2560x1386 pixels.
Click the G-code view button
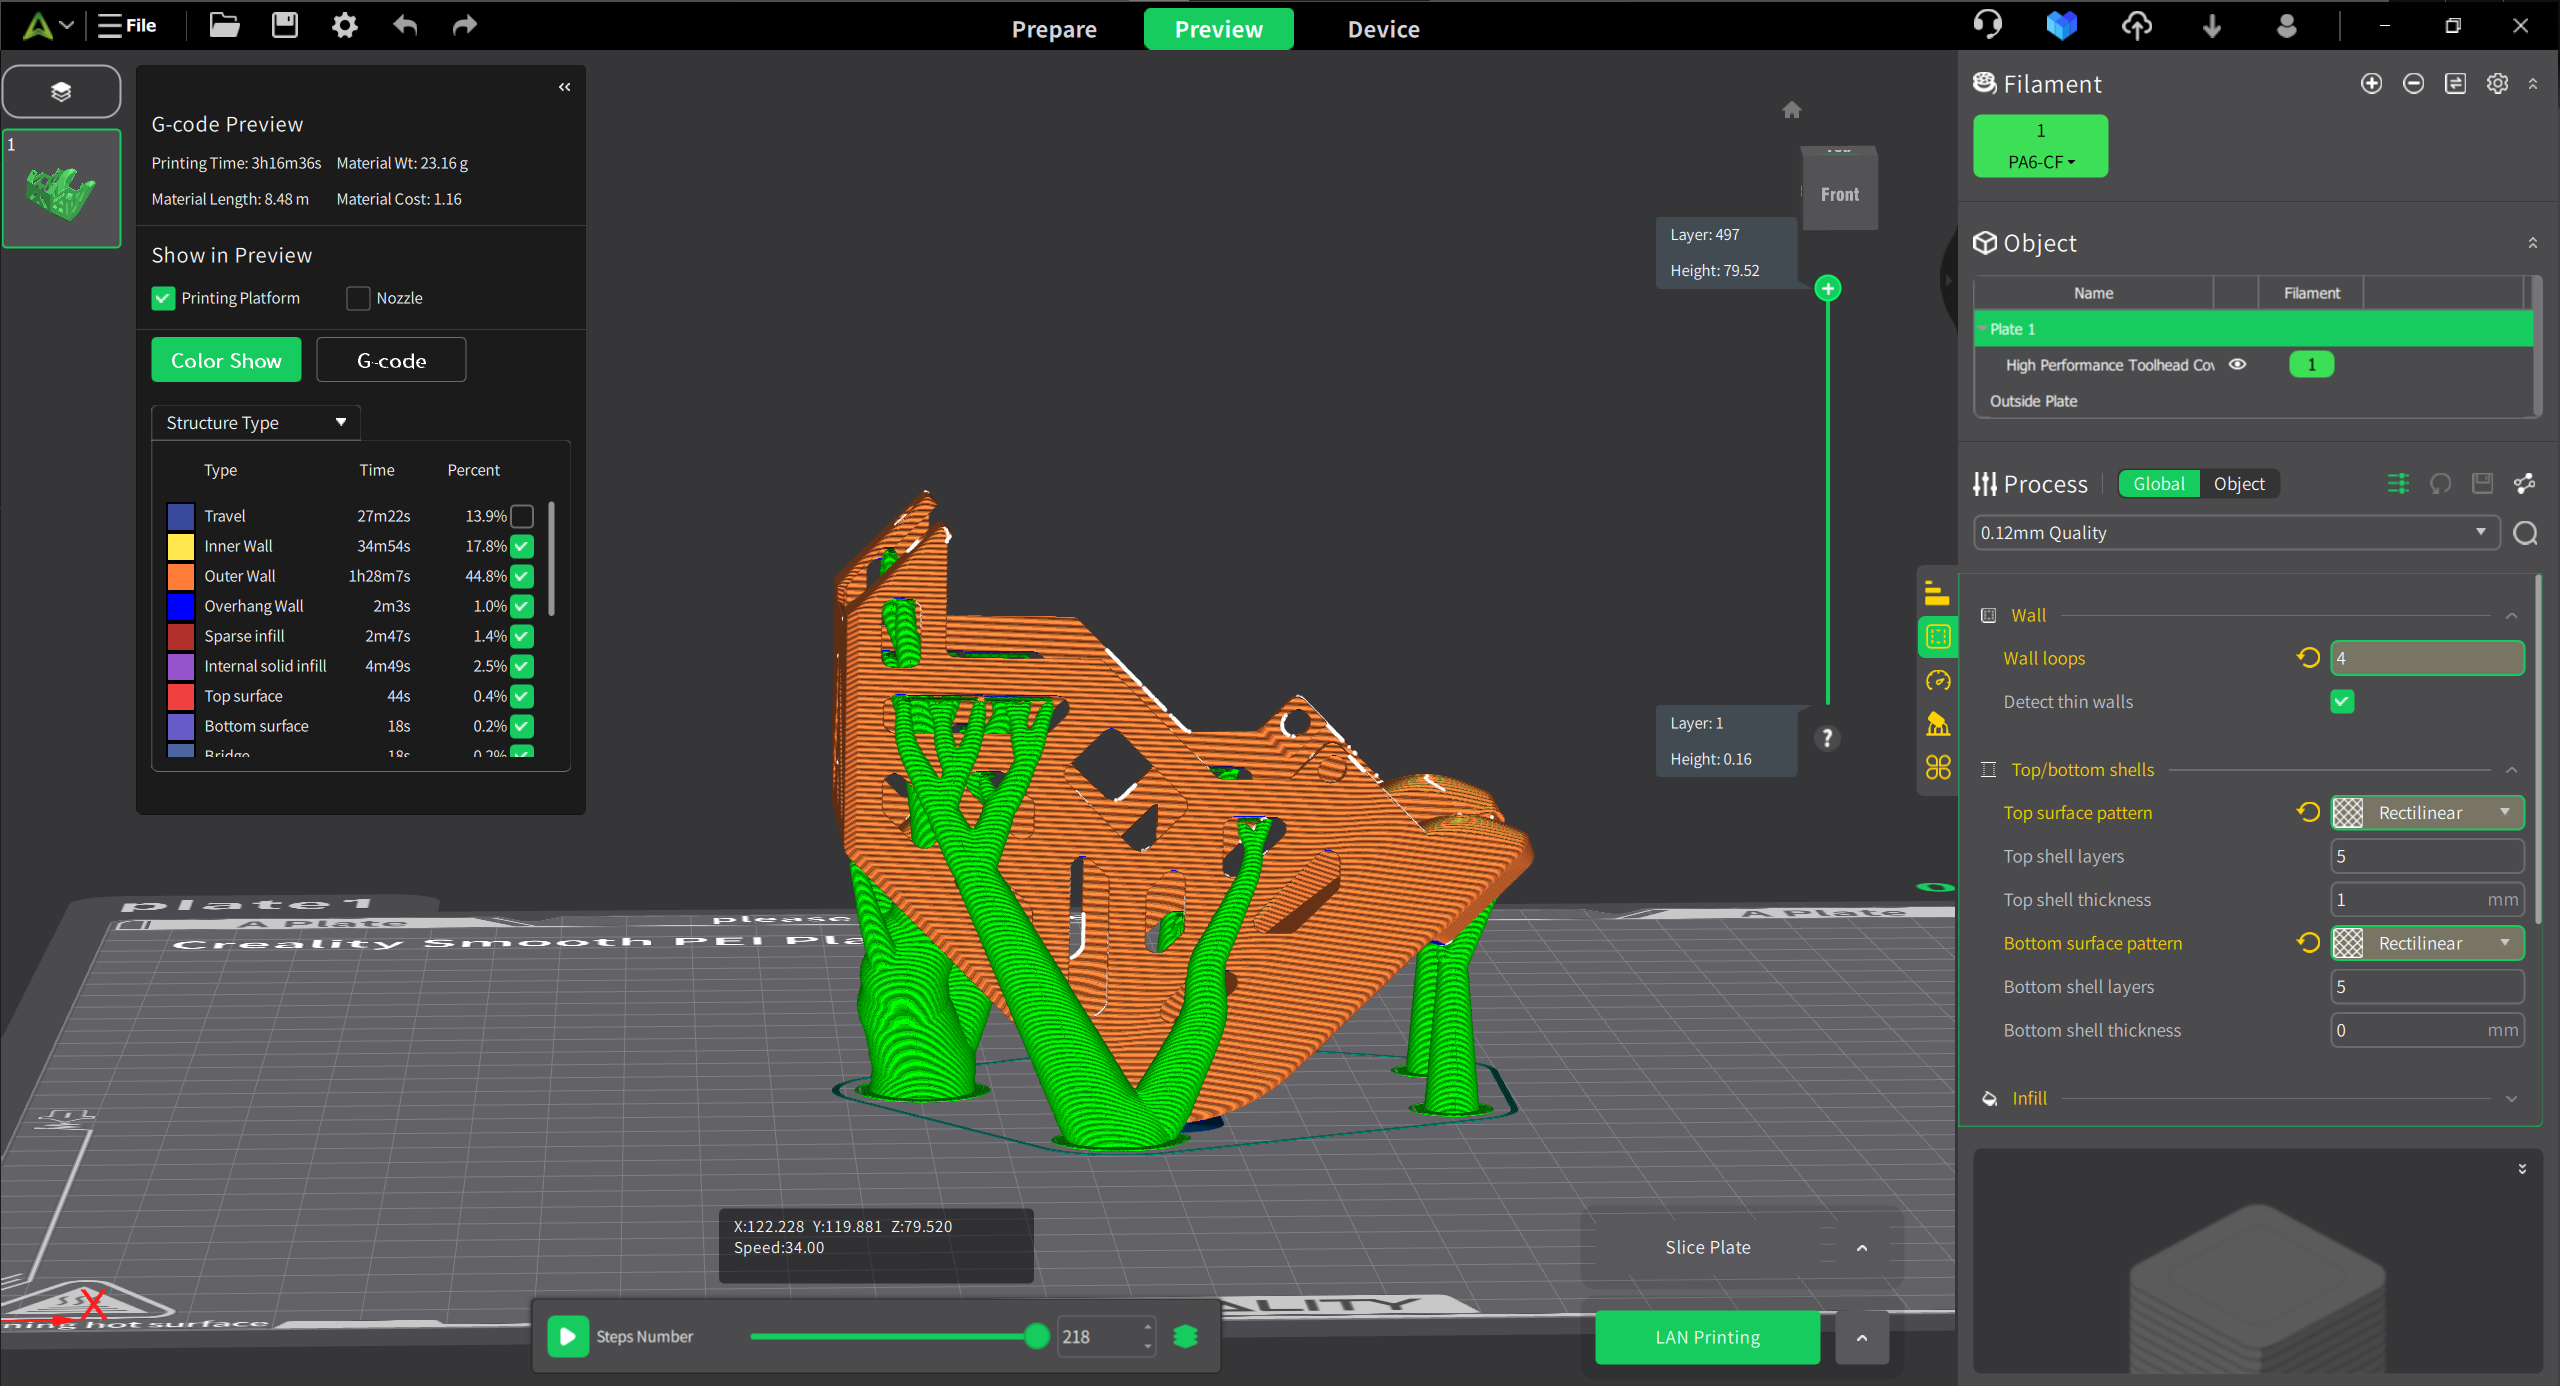point(391,361)
